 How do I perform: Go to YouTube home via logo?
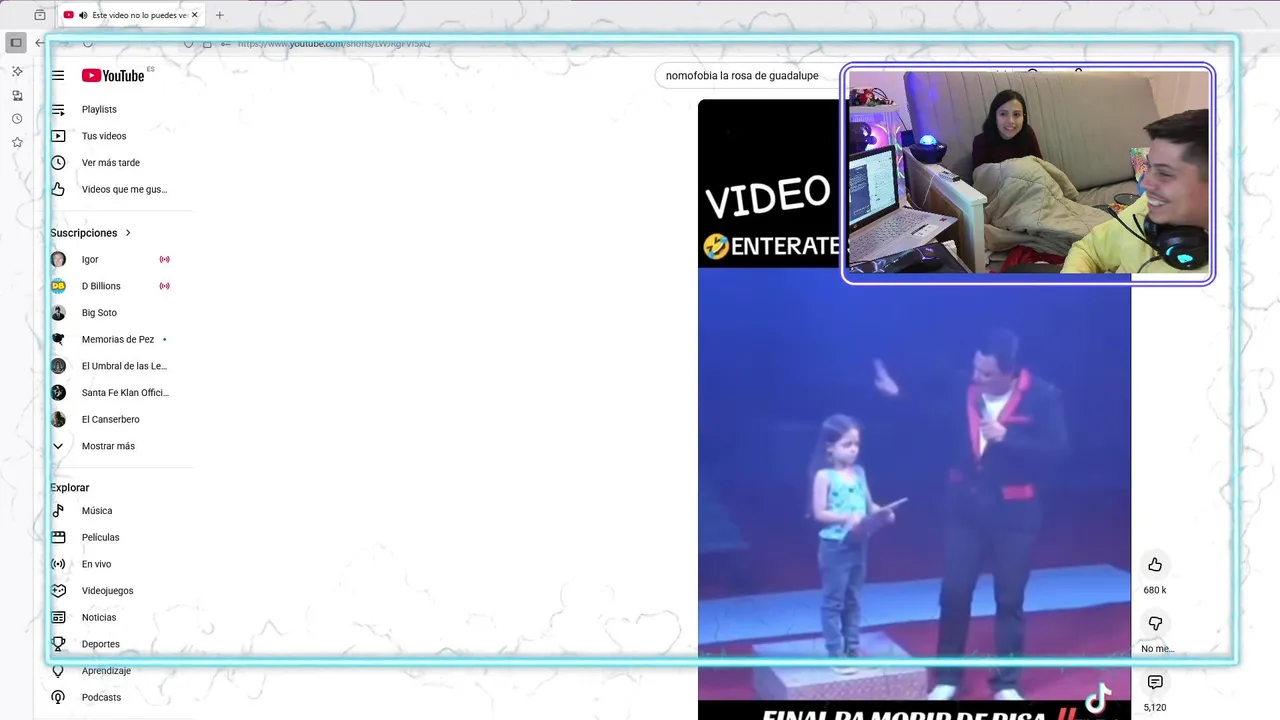coord(113,75)
